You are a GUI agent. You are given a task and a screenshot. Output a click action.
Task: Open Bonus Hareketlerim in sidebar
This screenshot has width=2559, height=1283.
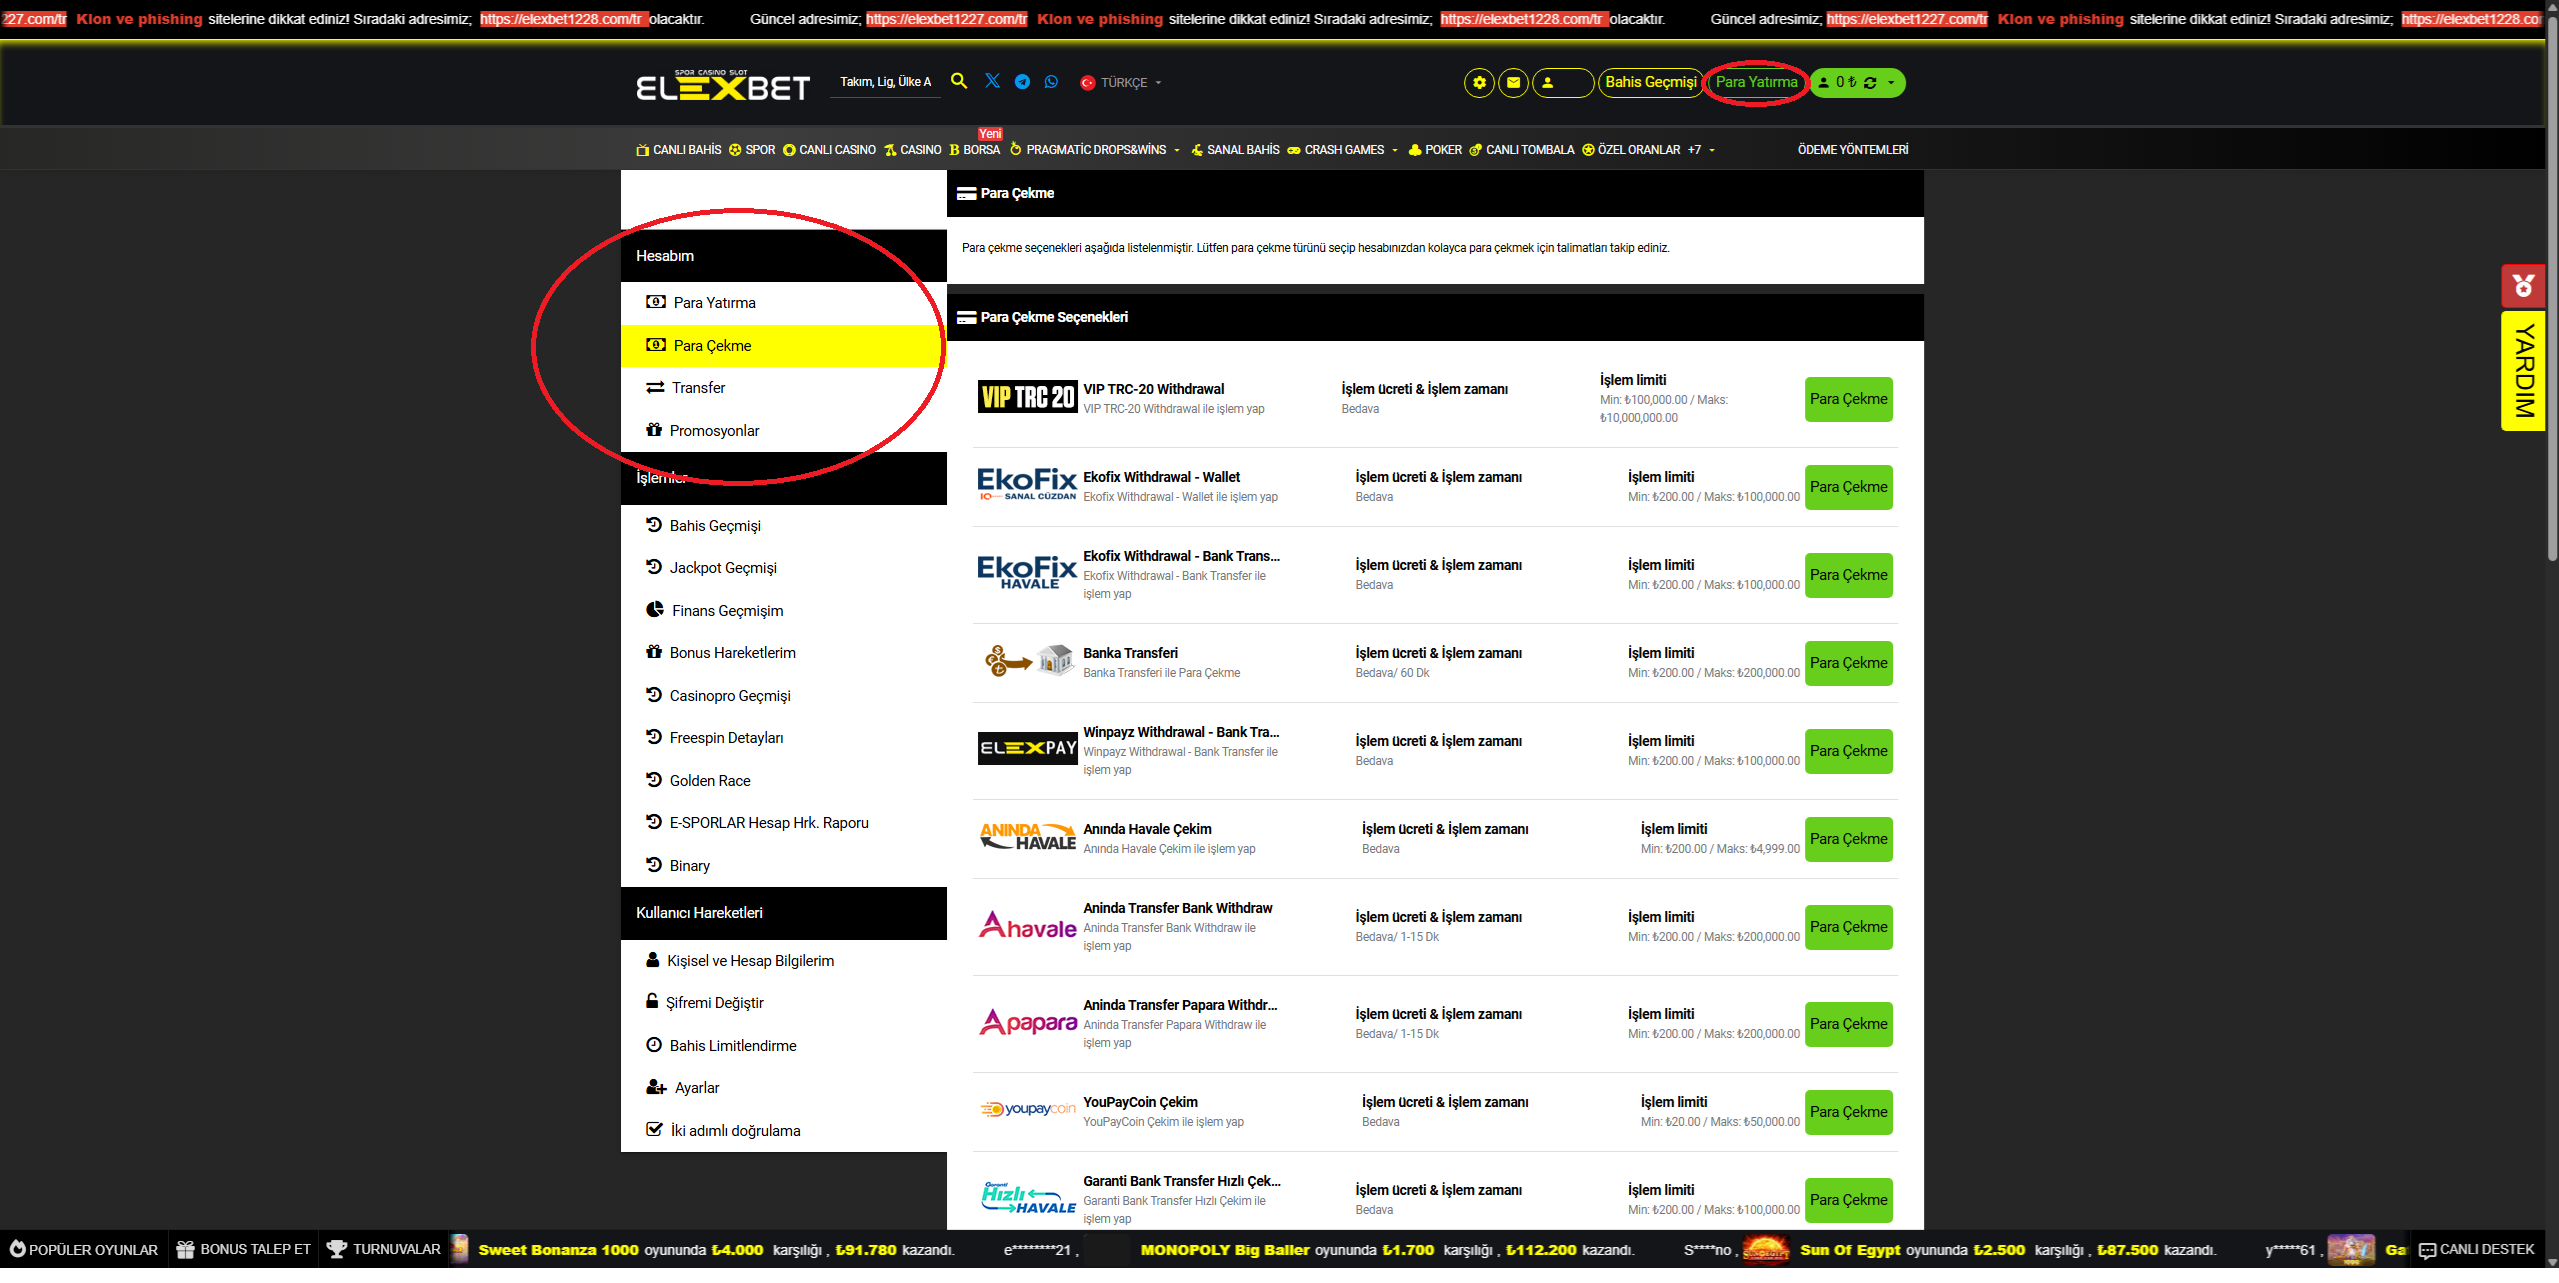coord(784,653)
